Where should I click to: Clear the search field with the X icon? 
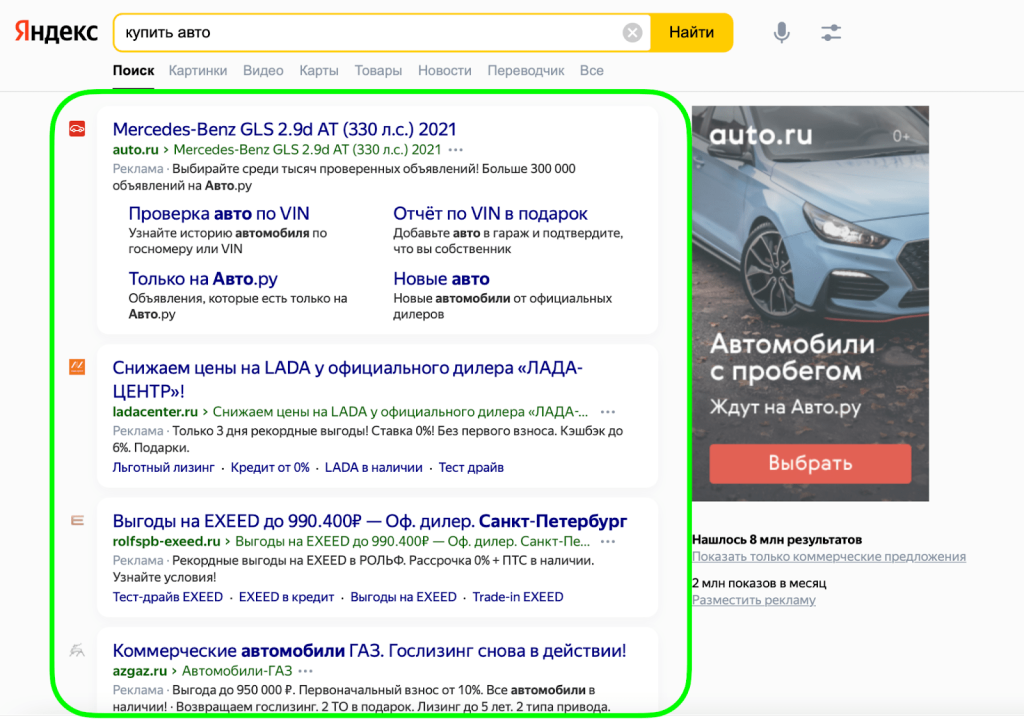pyautogui.click(x=632, y=33)
